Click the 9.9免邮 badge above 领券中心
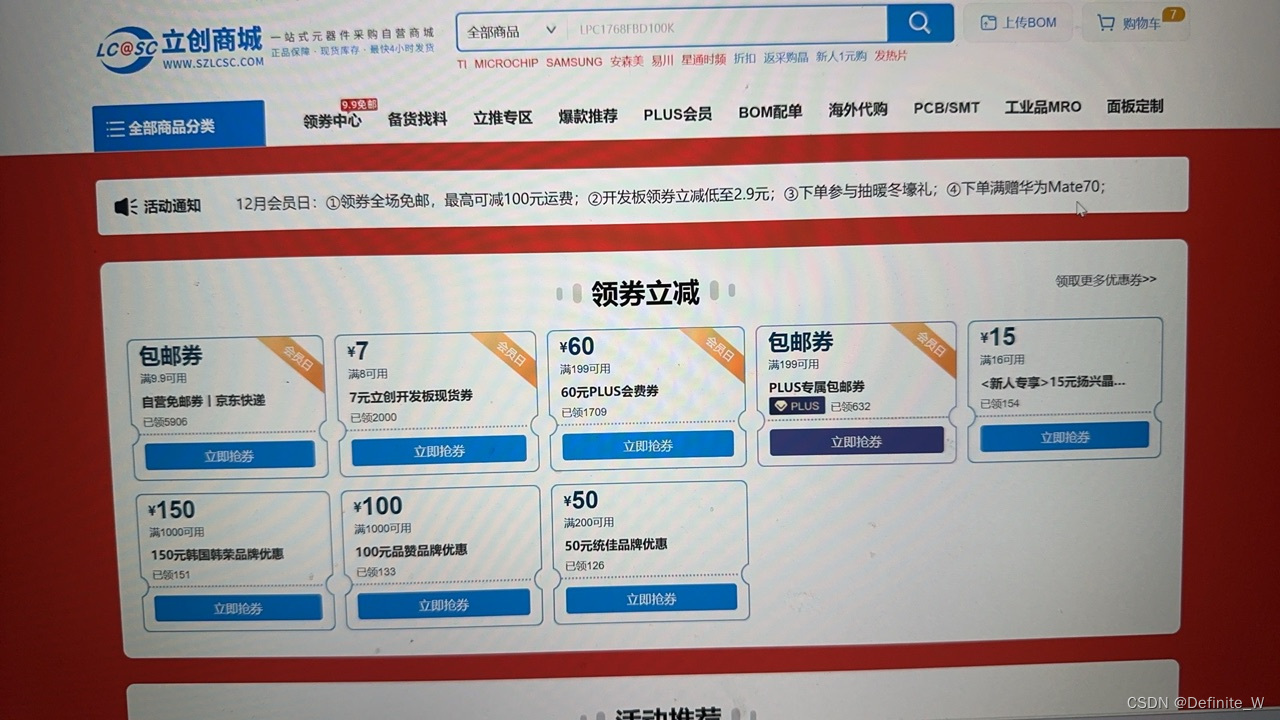Screen dimensions: 1280x720 click(359, 104)
